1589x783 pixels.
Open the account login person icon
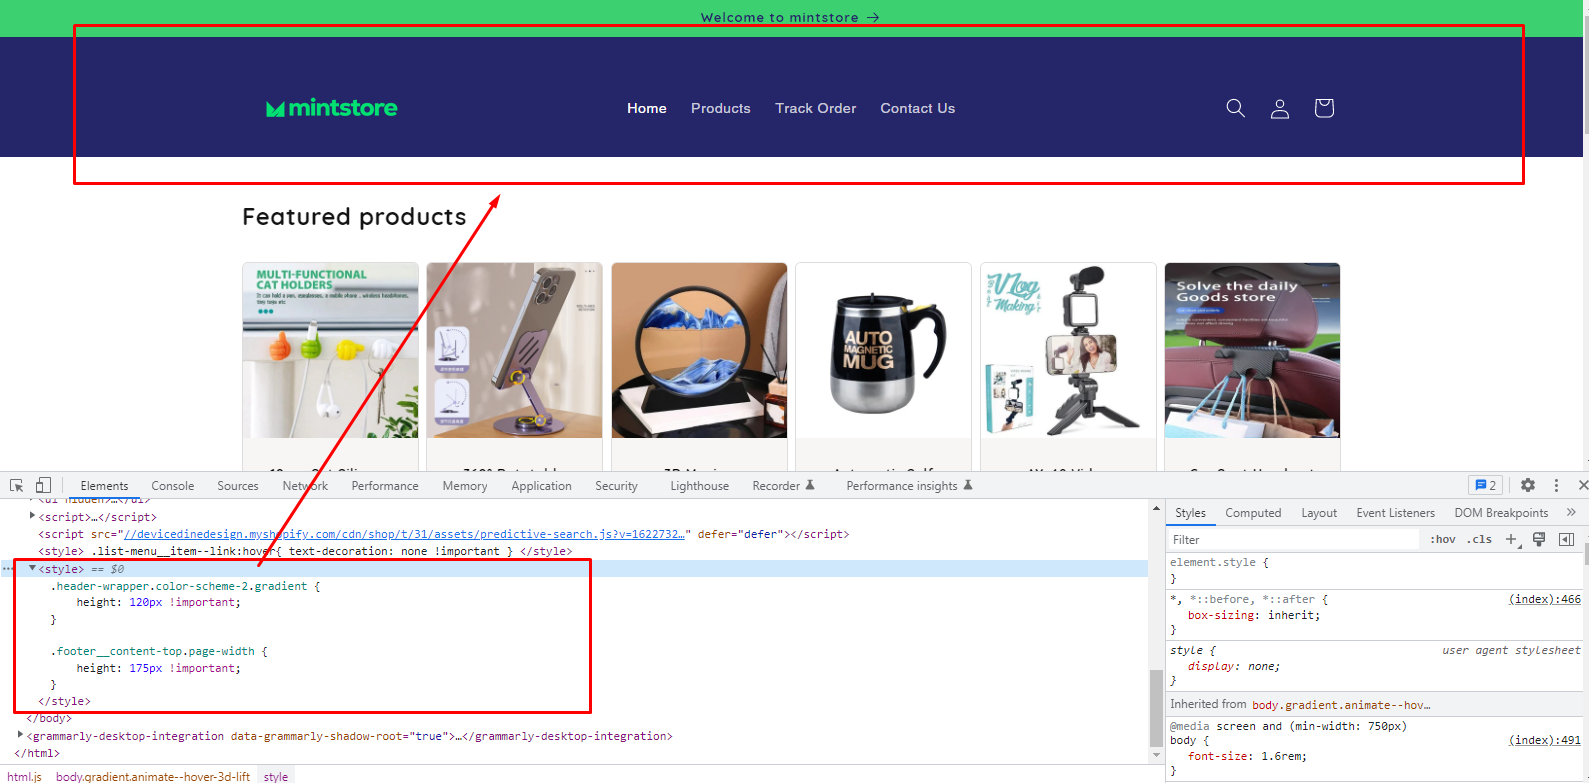click(1280, 108)
